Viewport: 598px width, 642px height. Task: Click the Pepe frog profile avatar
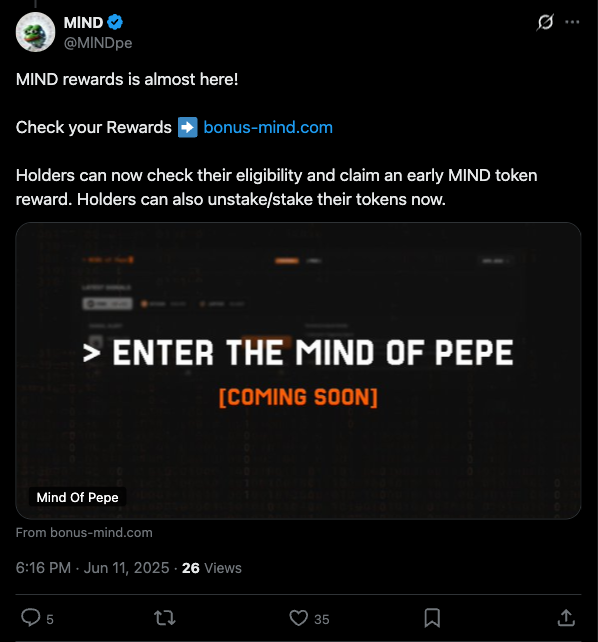(x=35, y=32)
